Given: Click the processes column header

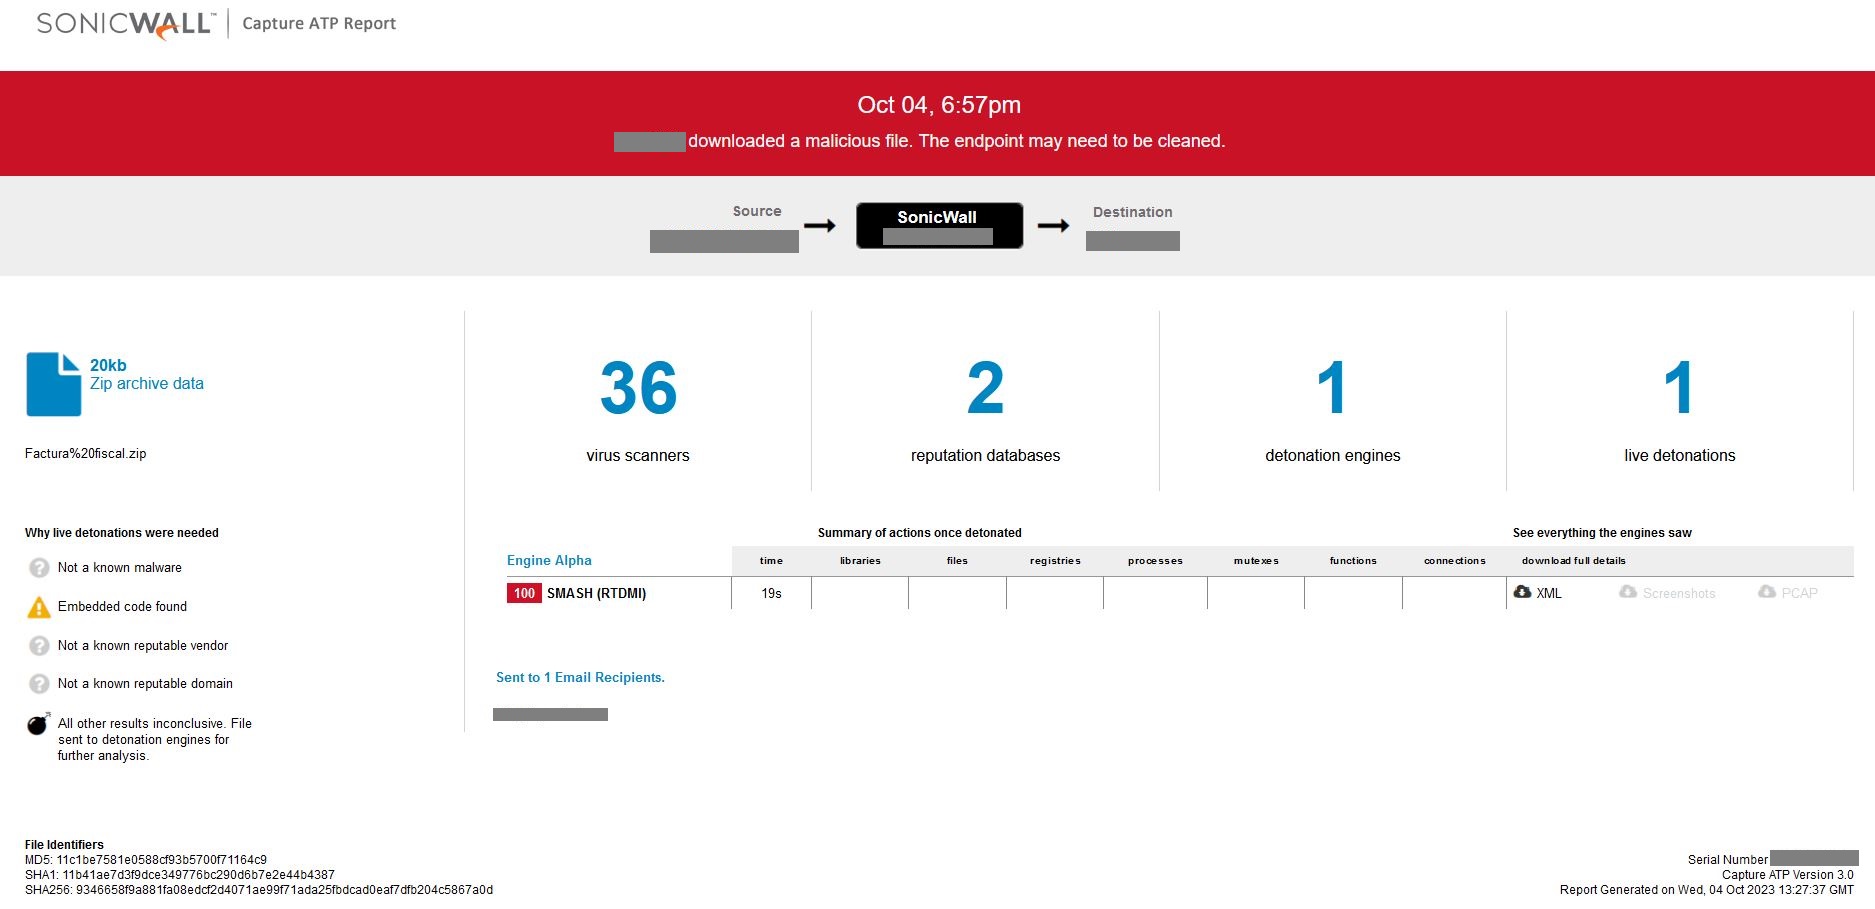Looking at the screenshot, I should point(1155,561).
